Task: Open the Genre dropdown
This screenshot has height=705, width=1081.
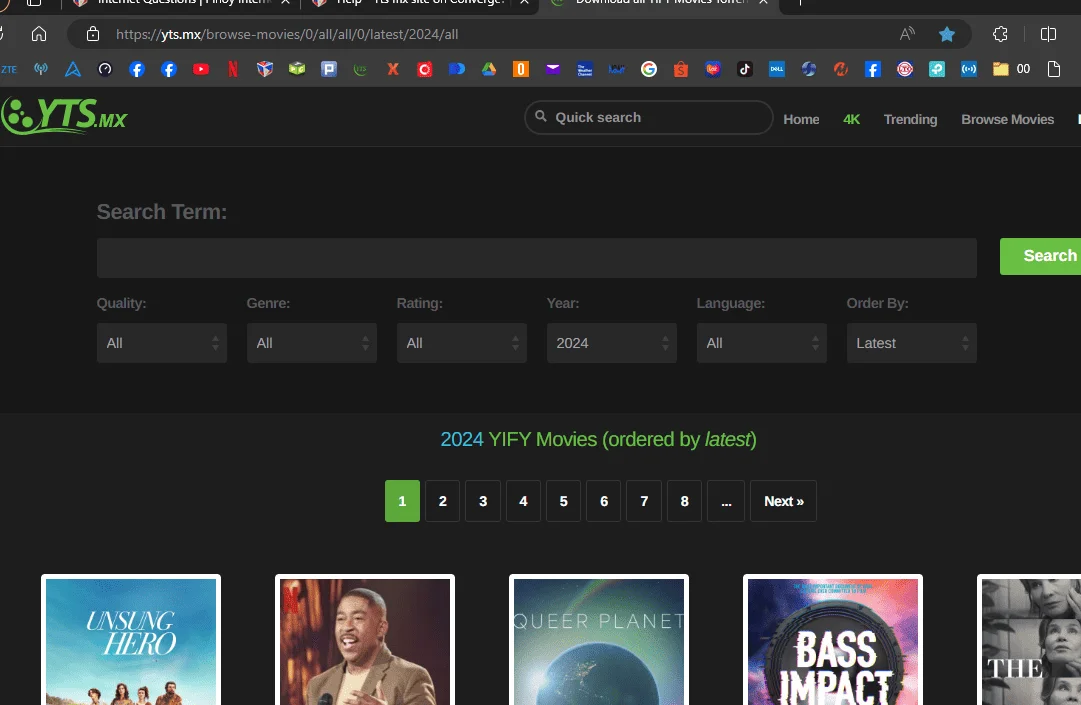Action: click(x=312, y=343)
